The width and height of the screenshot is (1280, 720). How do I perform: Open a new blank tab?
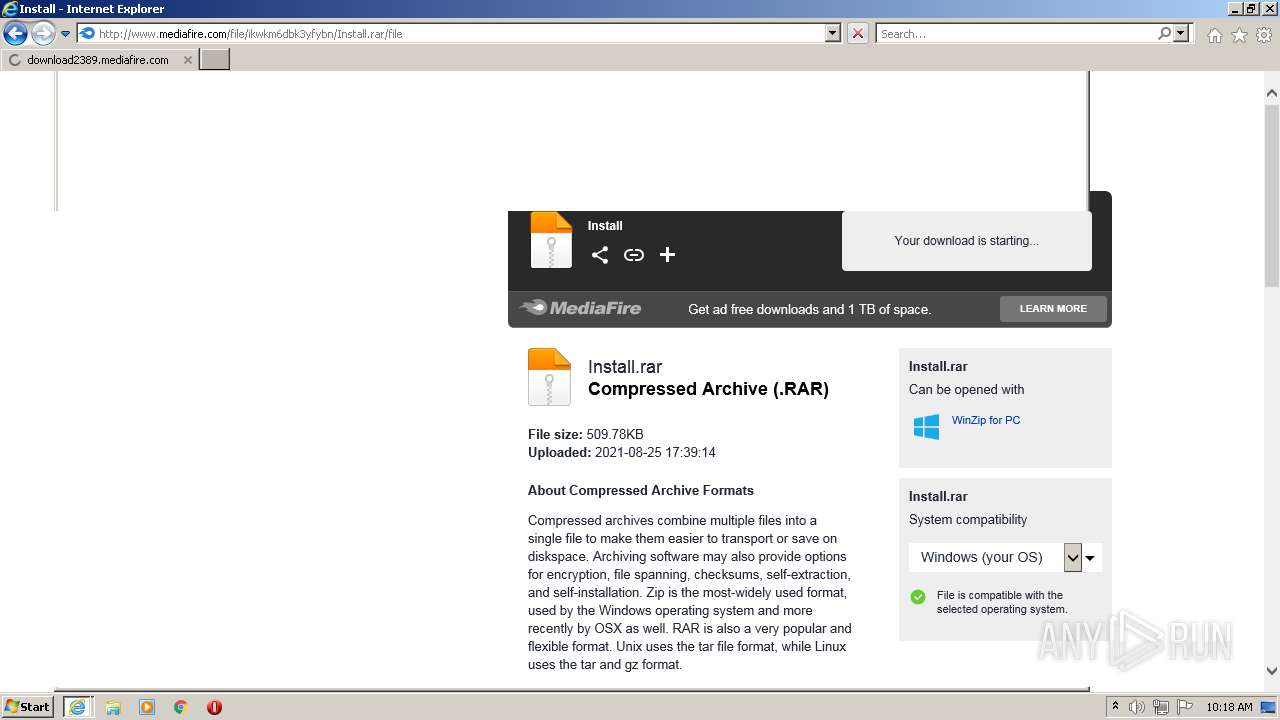click(x=215, y=60)
